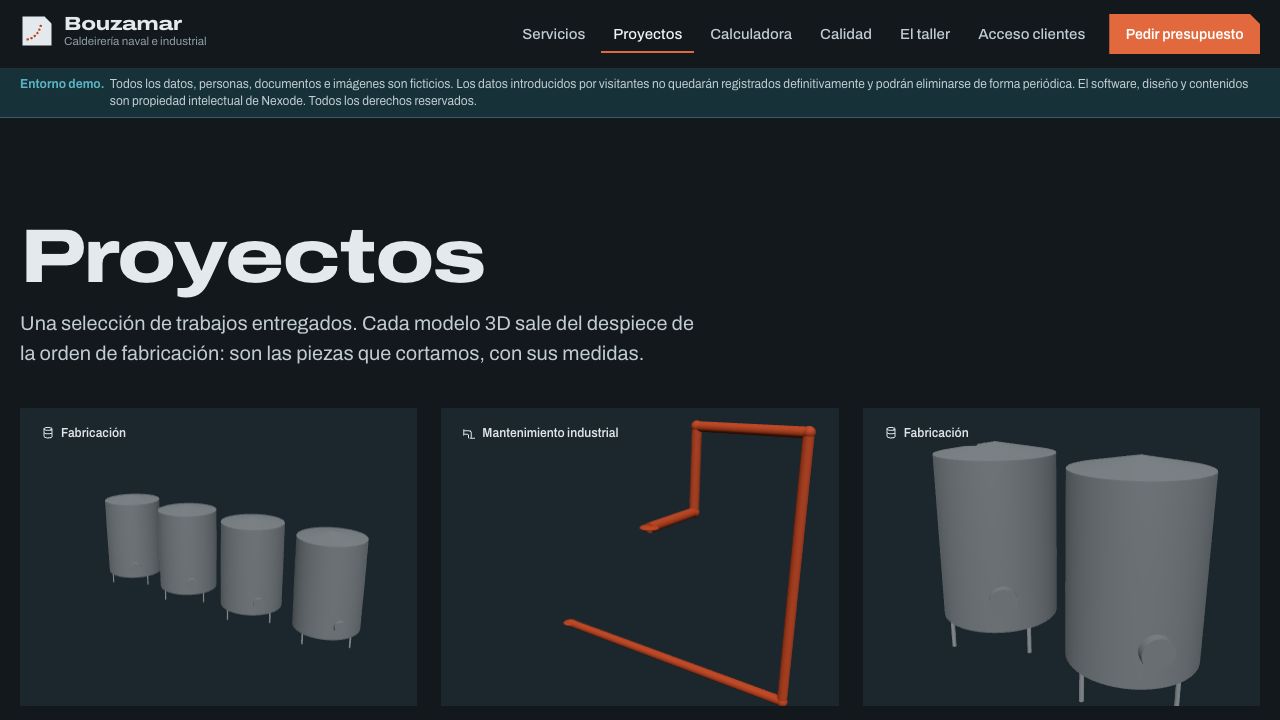1280x720 pixels.
Task: Click the pipe icon beside Mantenimiento industrial
Action: [x=468, y=433]
